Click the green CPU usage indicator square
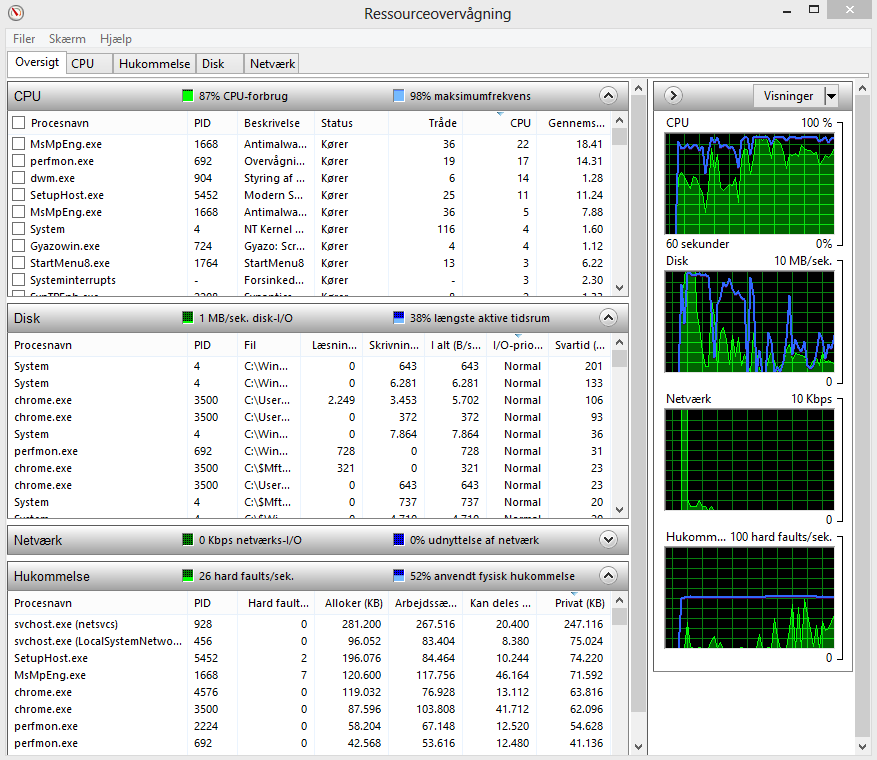This screenshot has height=760, width=877. [188, 96]
